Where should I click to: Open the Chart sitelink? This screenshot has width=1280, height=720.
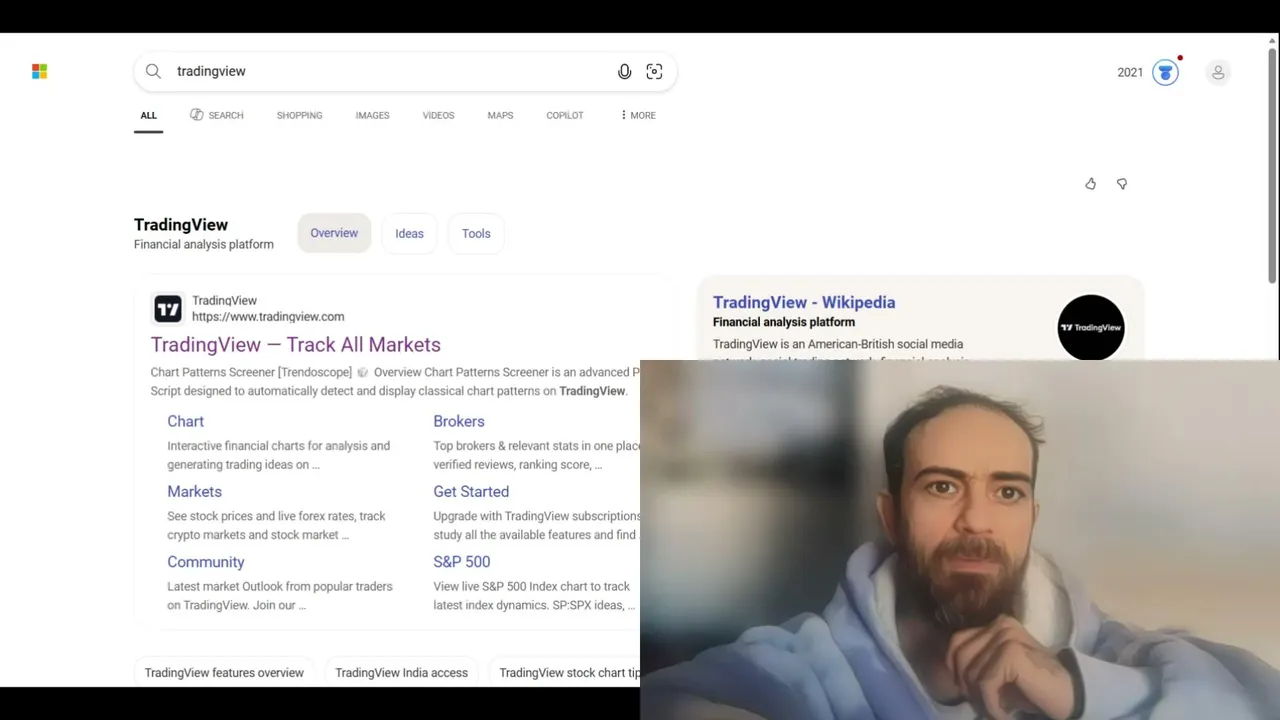click(185, 421)
